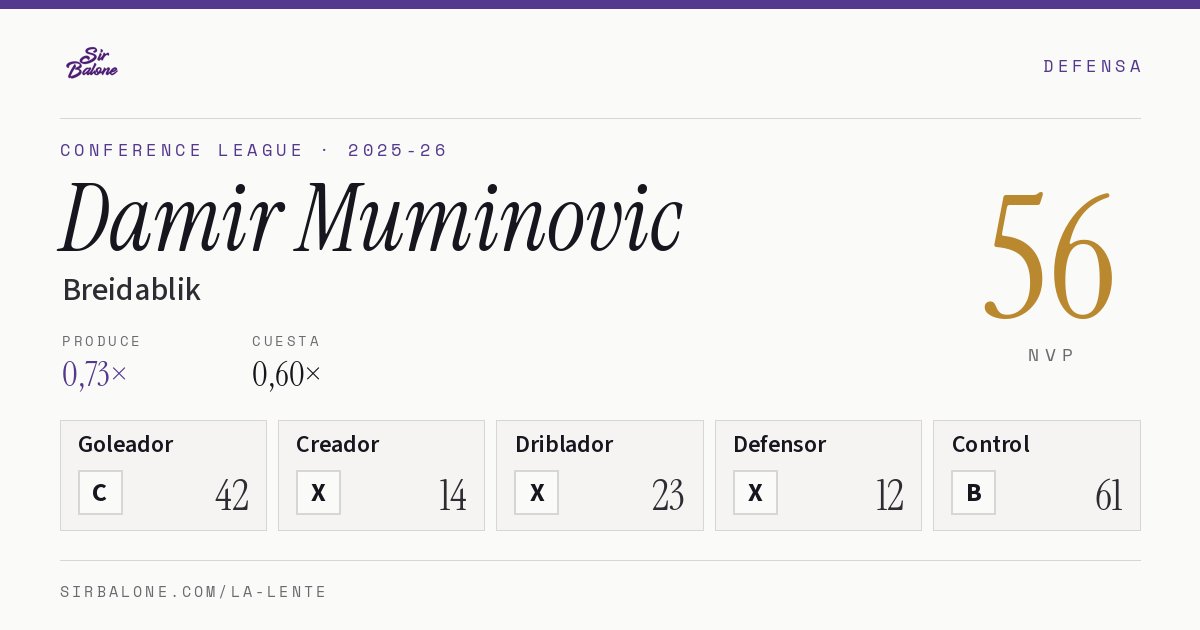This screenshot has width=1200, height=630.
Task: Click the Defensor score 12
Action: [x=890, y=495]
